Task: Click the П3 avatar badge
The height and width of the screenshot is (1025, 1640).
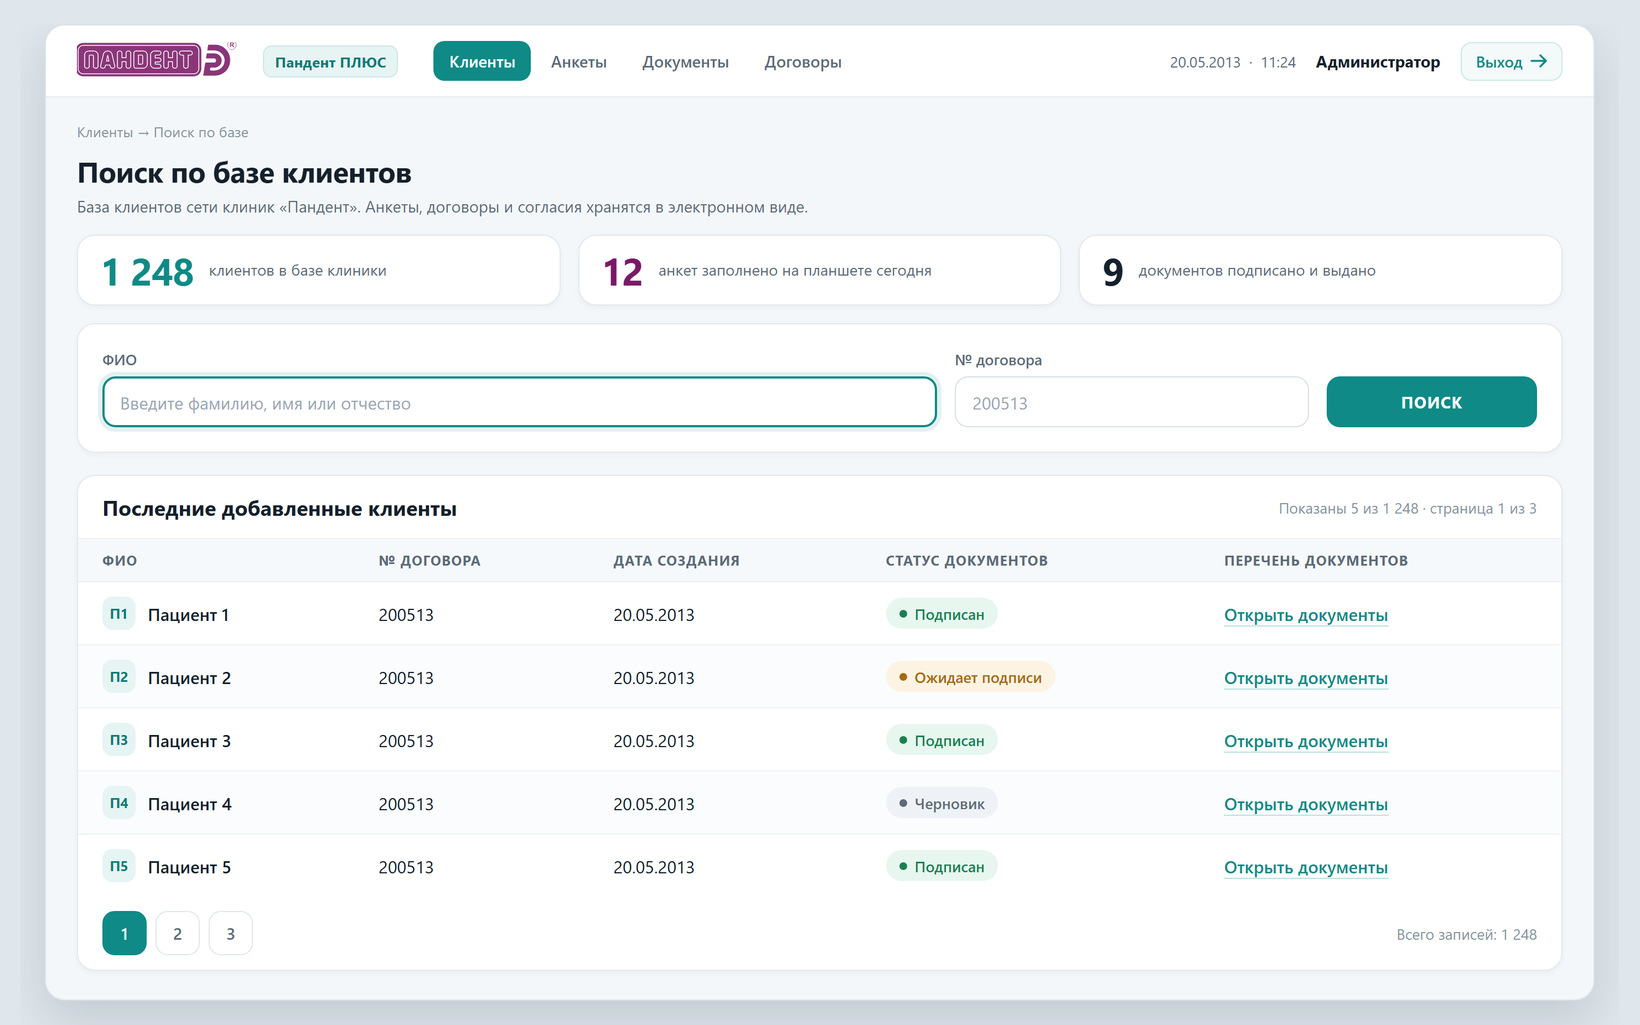Action: click(119, 740)
